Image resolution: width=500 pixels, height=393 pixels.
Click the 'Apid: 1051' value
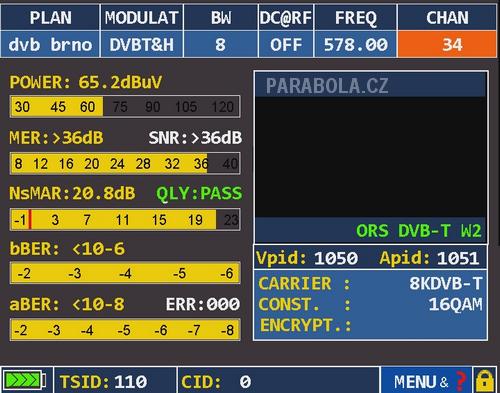tap(429, 258)
